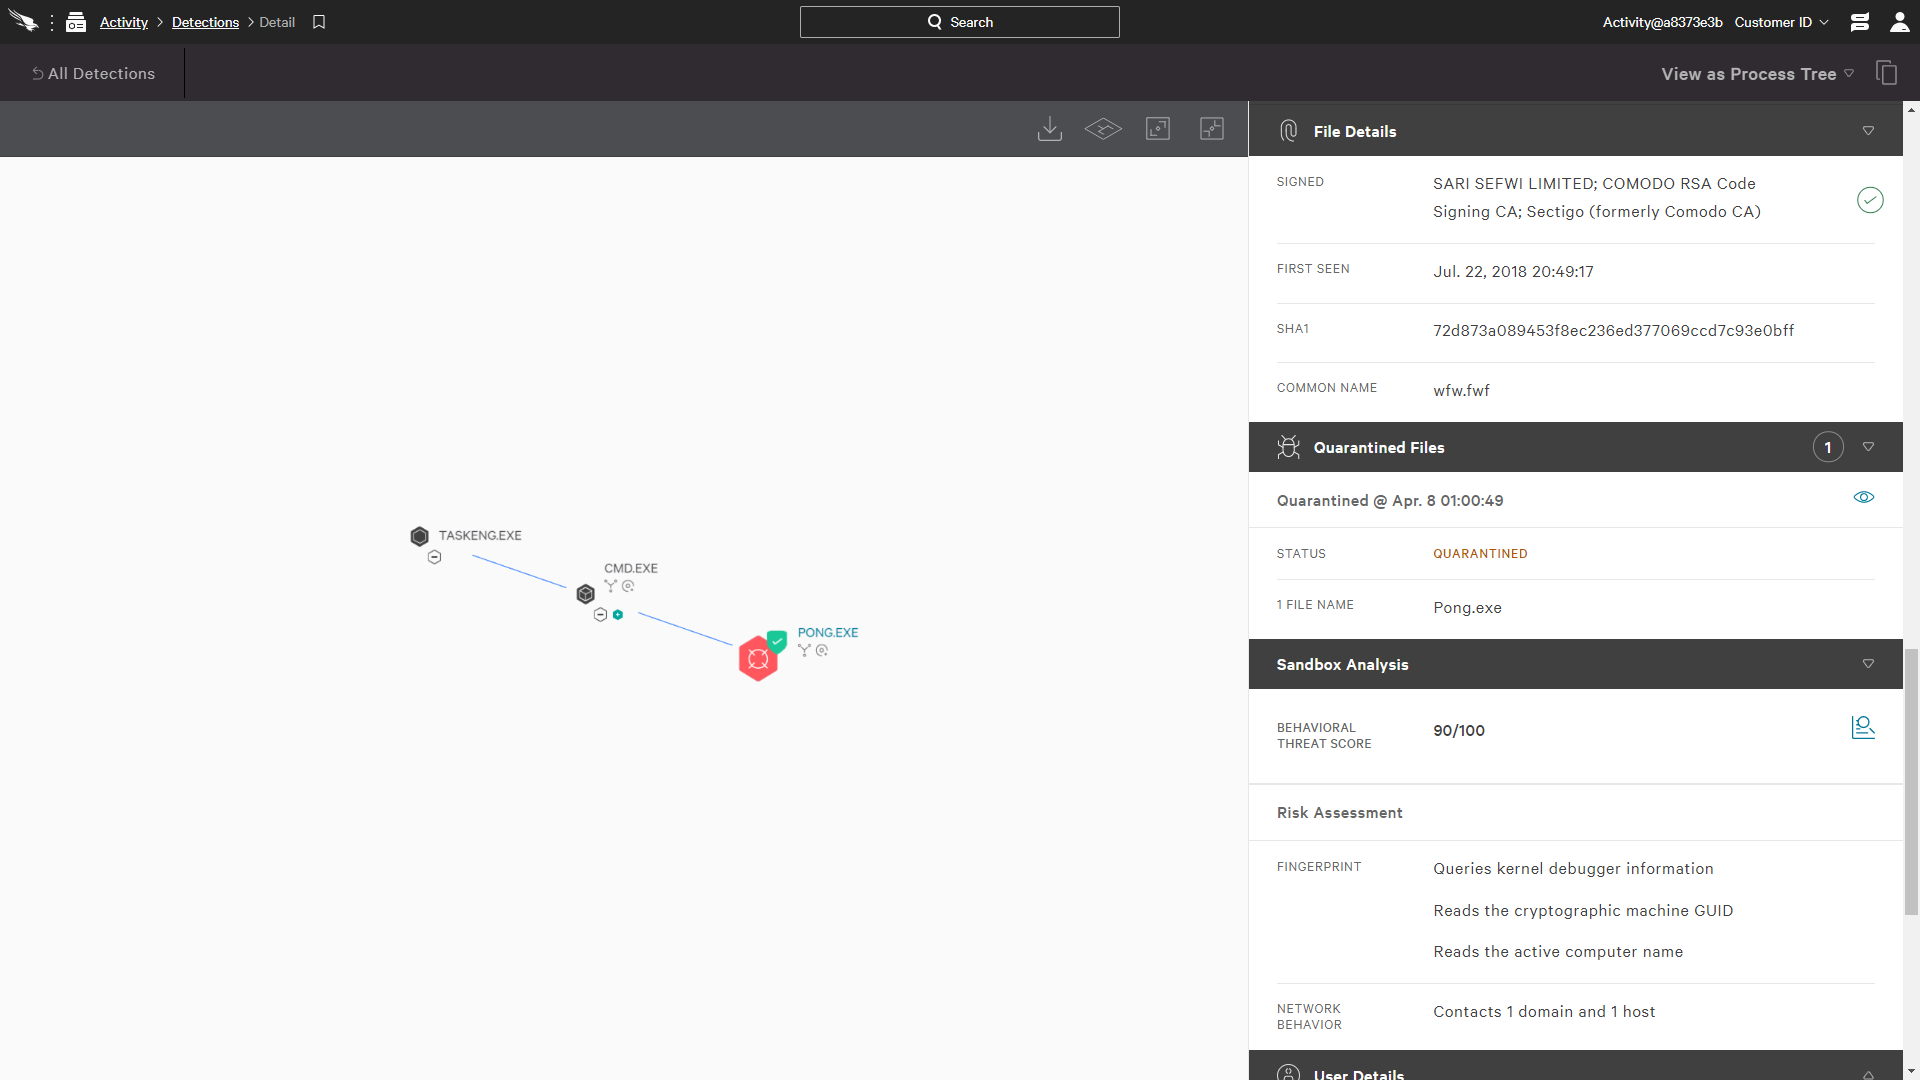Click the target icon under PONG.EXE label
Image resolution: width=1920 pixels, height=1080 pixels.
pos(822,650)
